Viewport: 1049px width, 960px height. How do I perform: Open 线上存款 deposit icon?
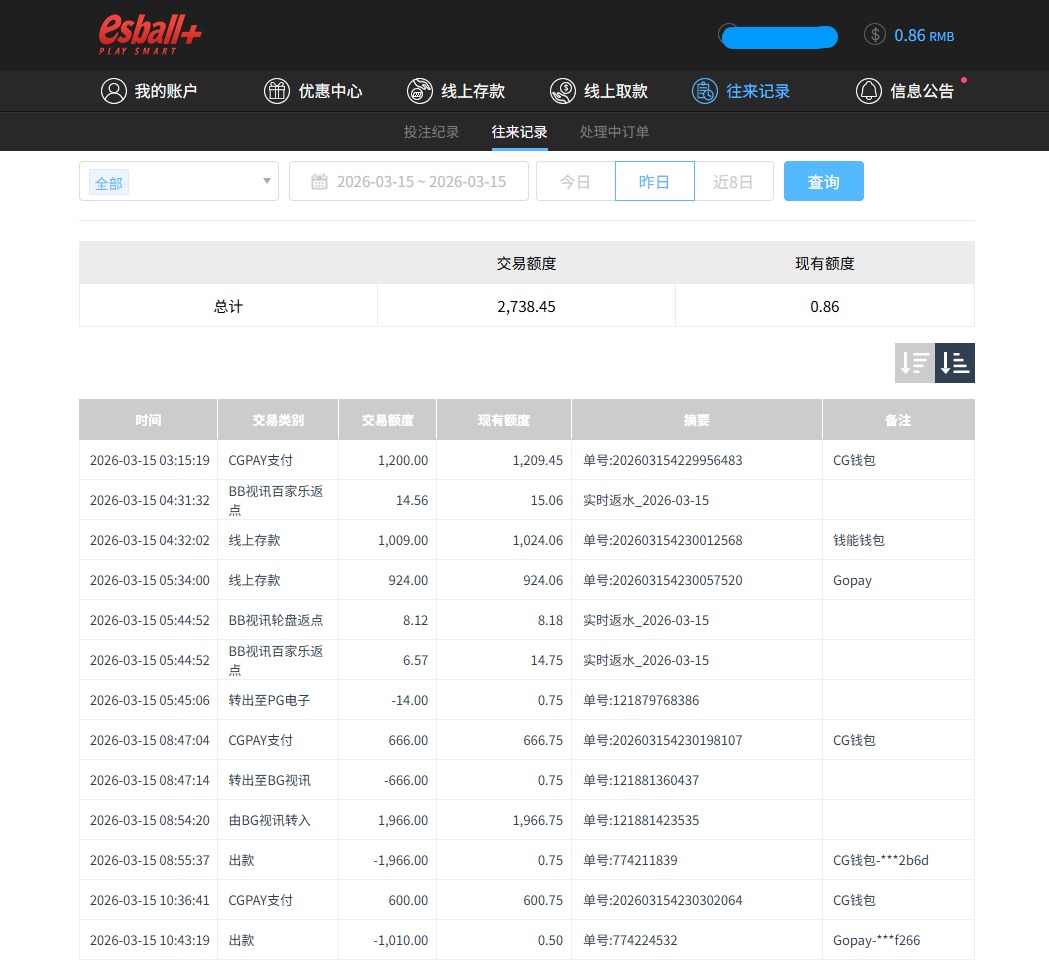419,90
